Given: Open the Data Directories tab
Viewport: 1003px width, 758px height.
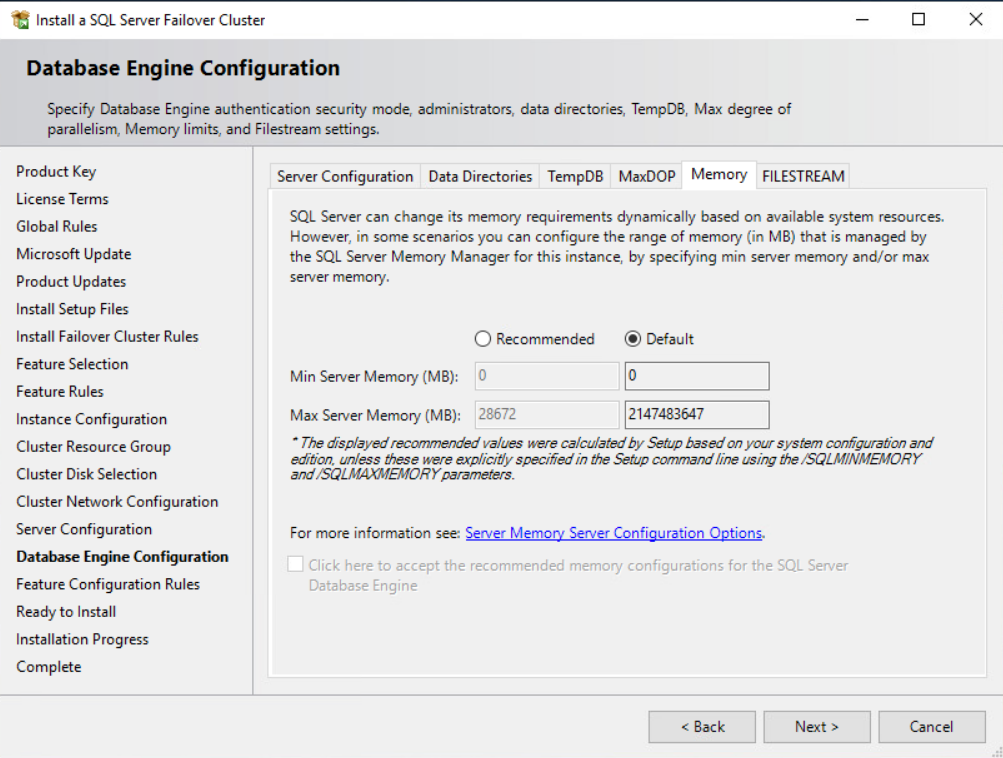Looking at the screenshot, I should [480, 177].
